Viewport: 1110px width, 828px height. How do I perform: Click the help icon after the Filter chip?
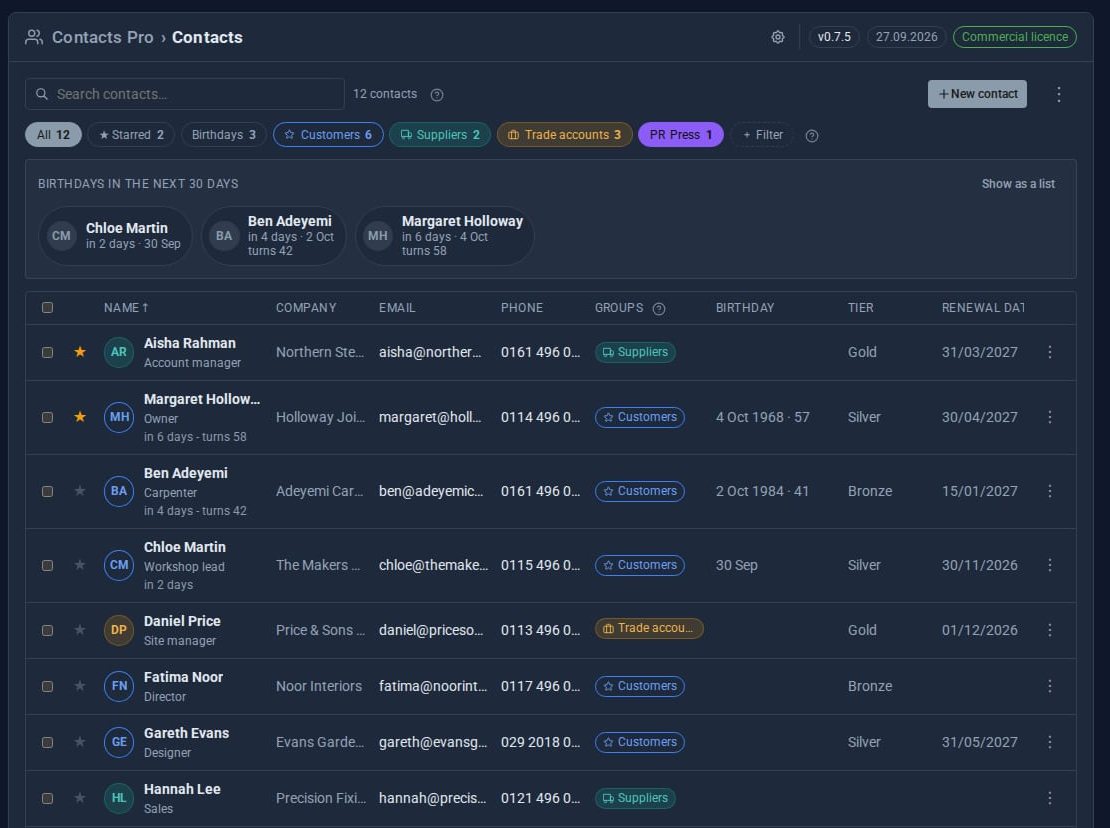[x=812, y=136]
